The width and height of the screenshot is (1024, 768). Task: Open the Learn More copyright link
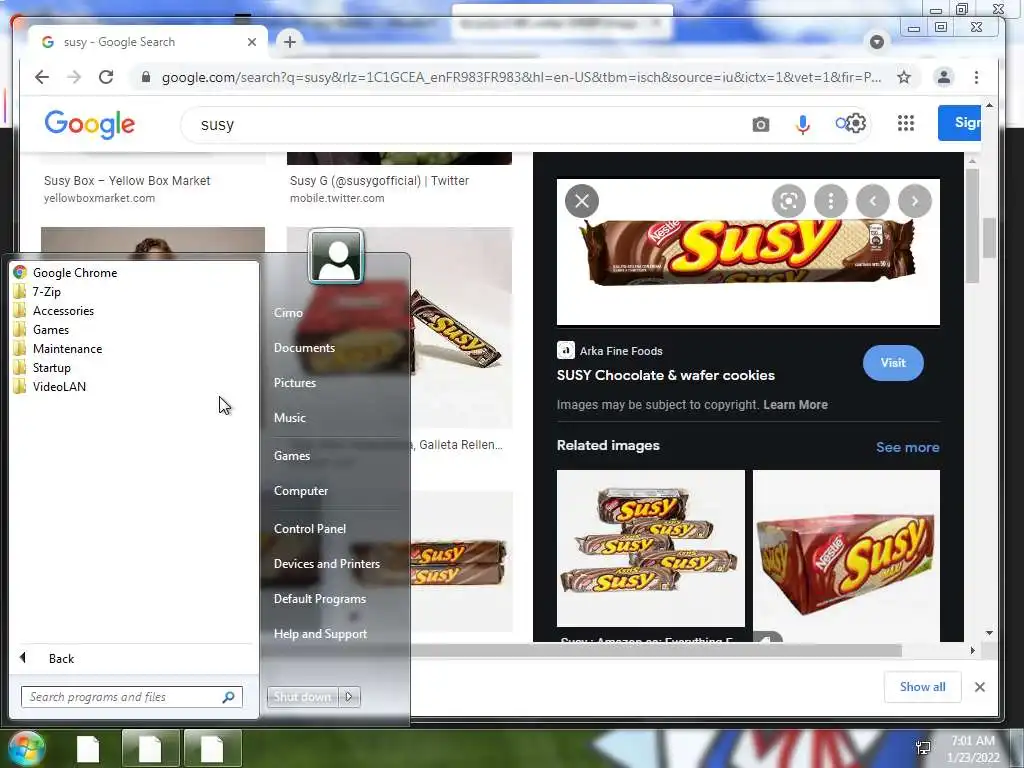click(795, 405)
